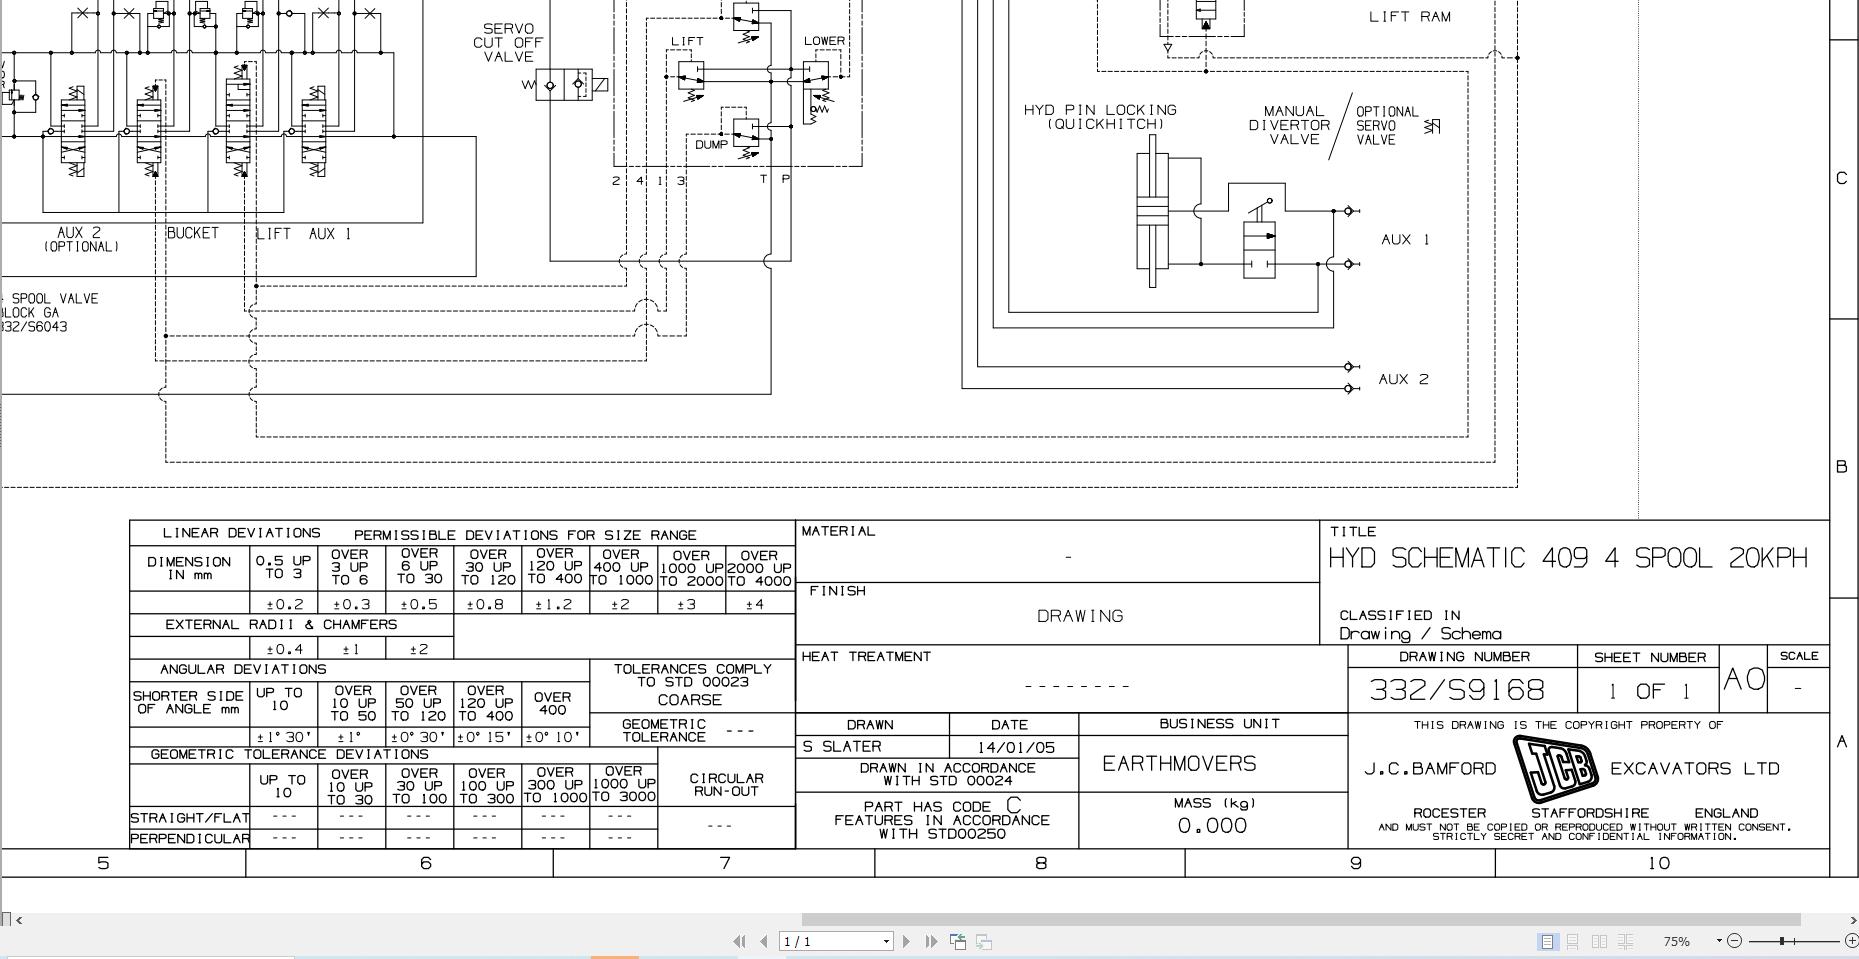Toggle single page view mode
The height and width of the screenshot is (959, 1859).
click(1548, 941)
